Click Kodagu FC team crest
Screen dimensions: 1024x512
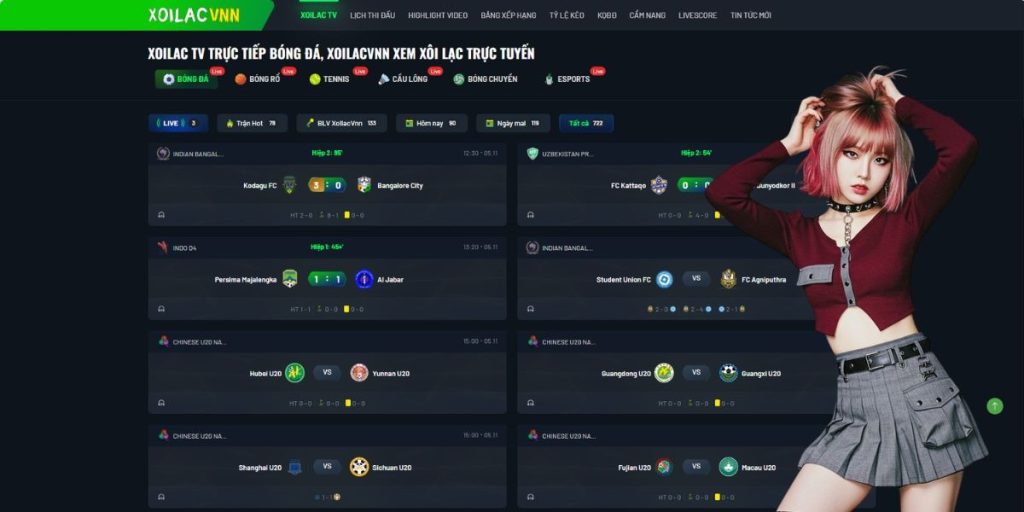(x=289, y=185)
